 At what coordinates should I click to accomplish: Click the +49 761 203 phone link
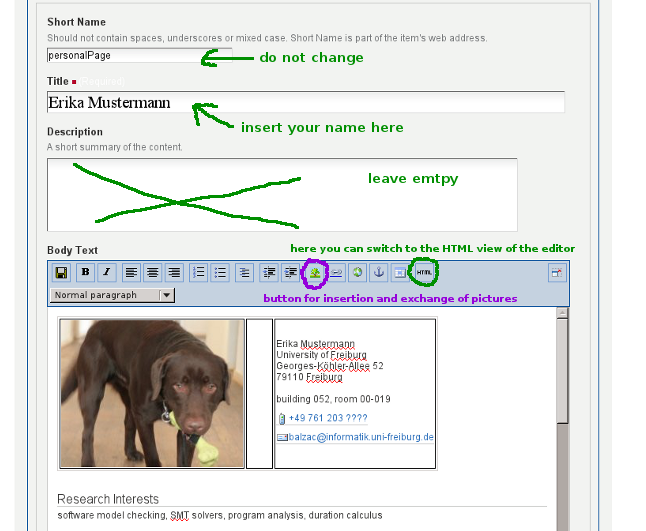[x=327, y=417]
